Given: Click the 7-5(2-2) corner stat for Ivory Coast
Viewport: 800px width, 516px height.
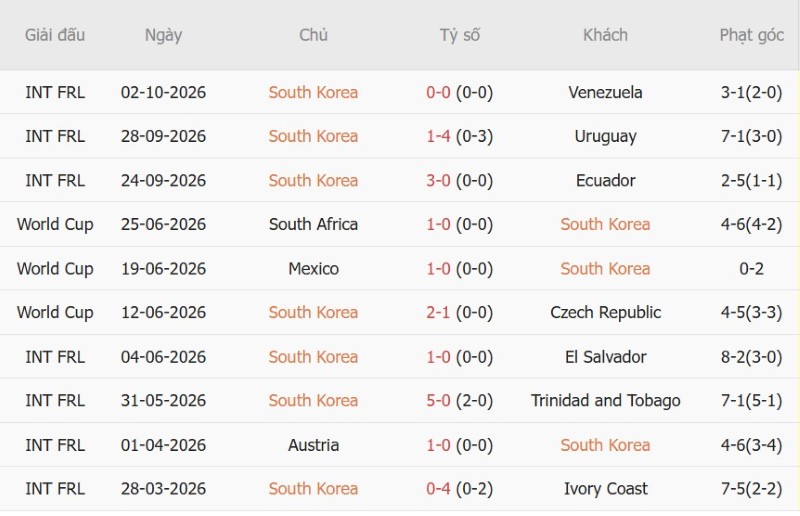Looking at the screenshot, I should 751,489.
